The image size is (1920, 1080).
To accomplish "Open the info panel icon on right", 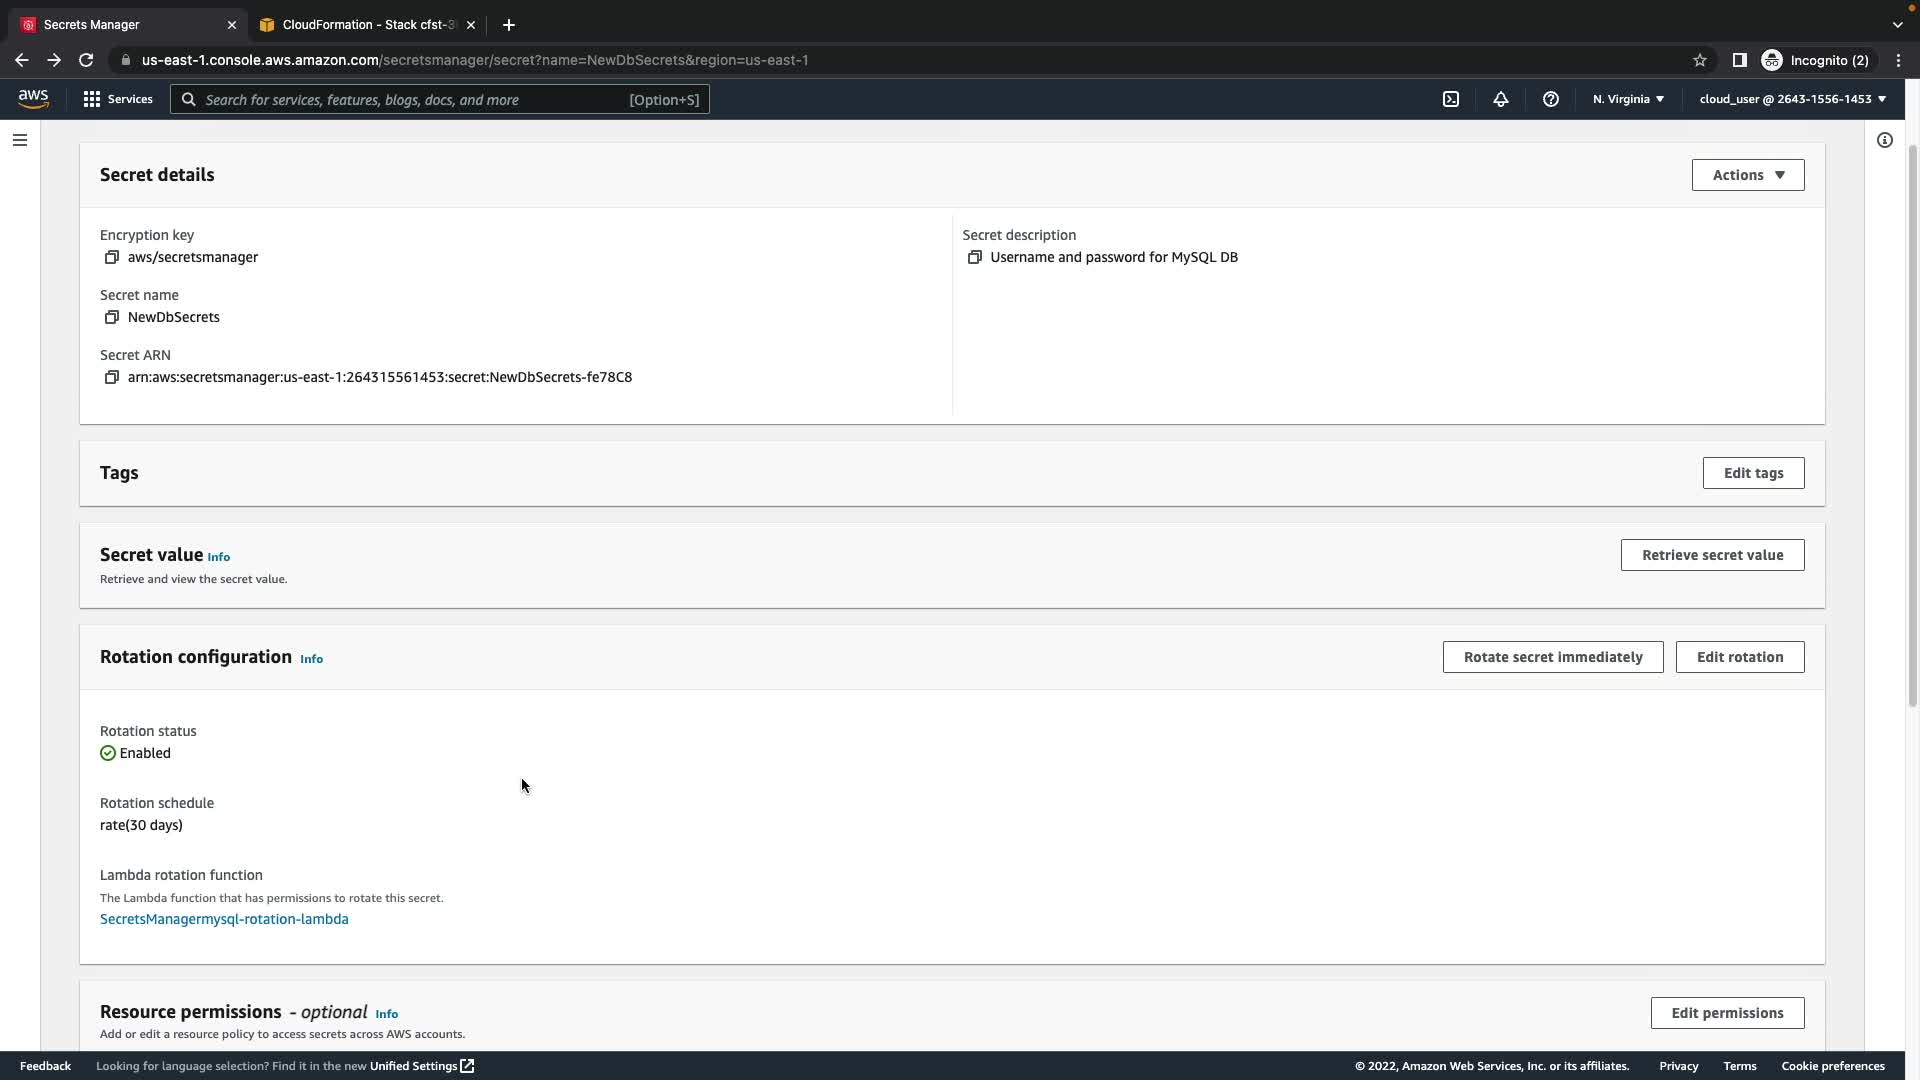I will [x=1884, y=140].
